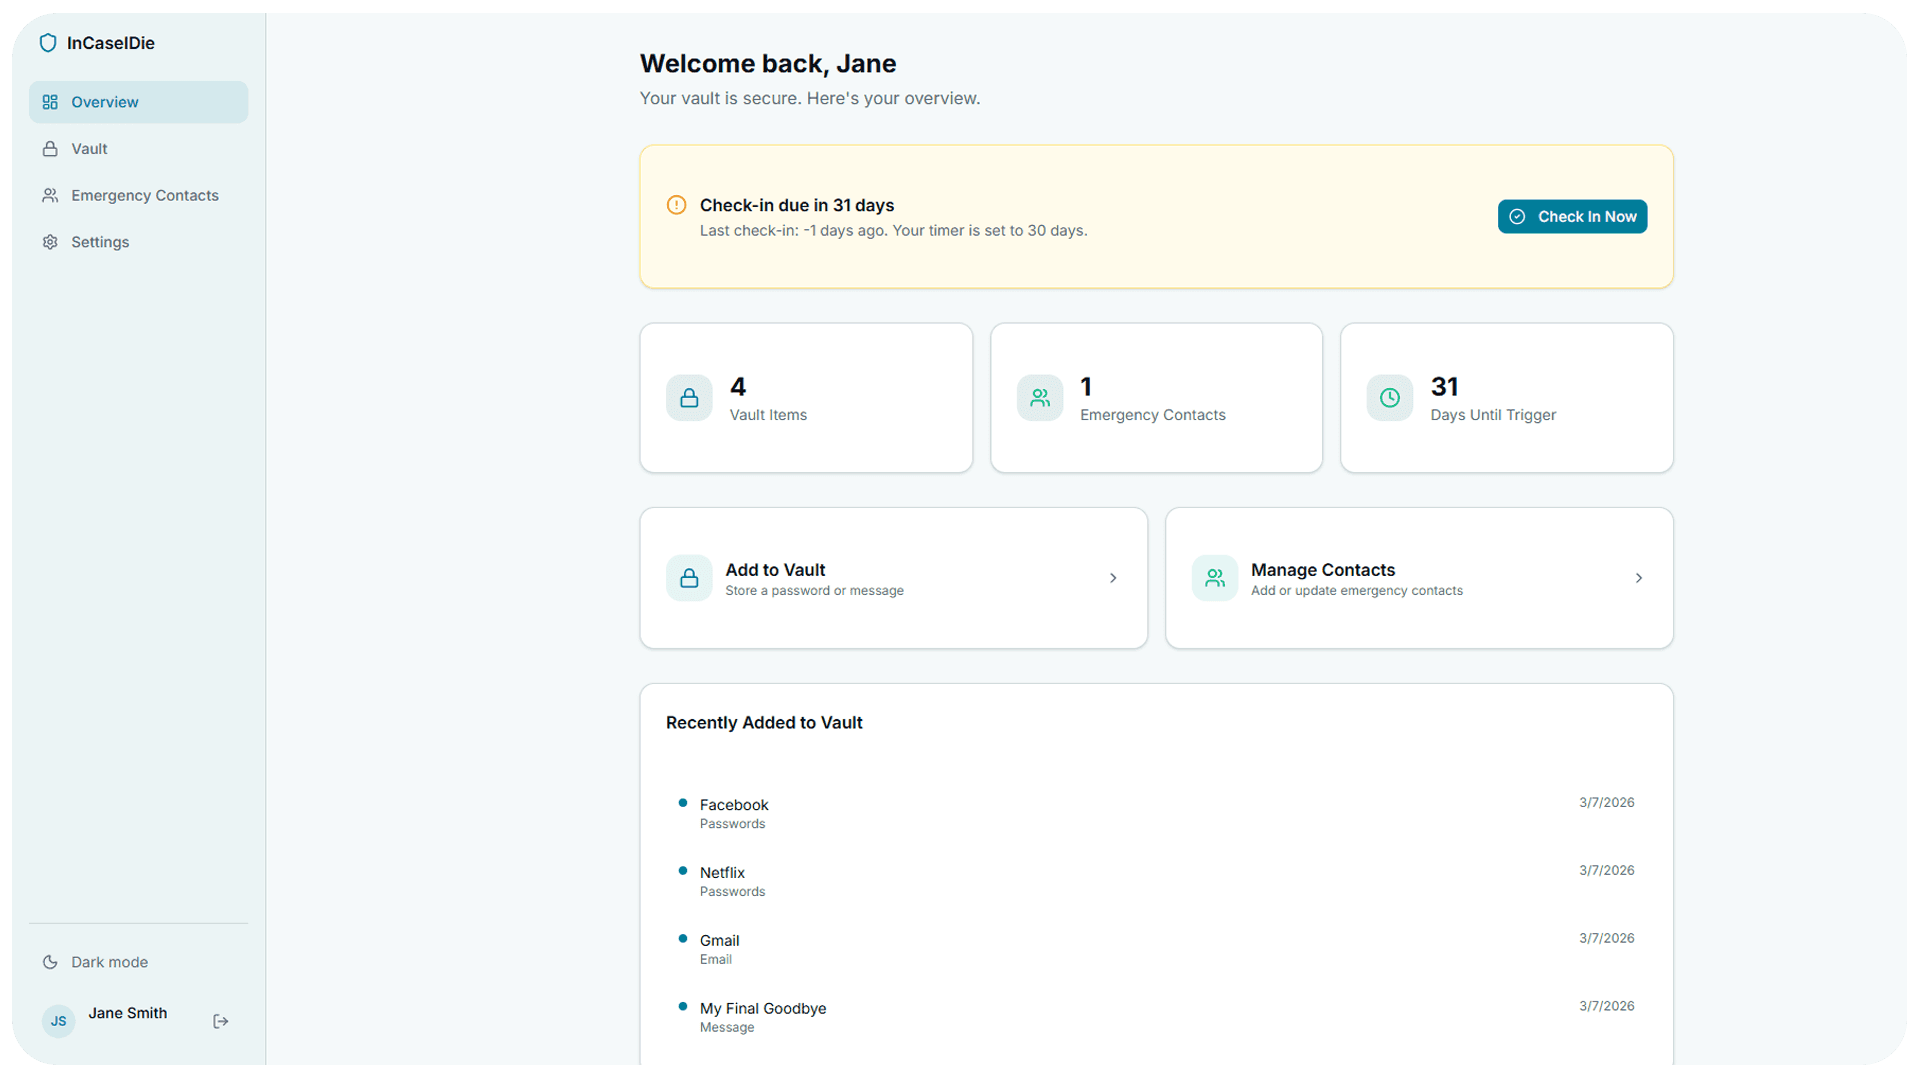
Task: Click the lock icon on Add to Vault card
Action: 689,578
